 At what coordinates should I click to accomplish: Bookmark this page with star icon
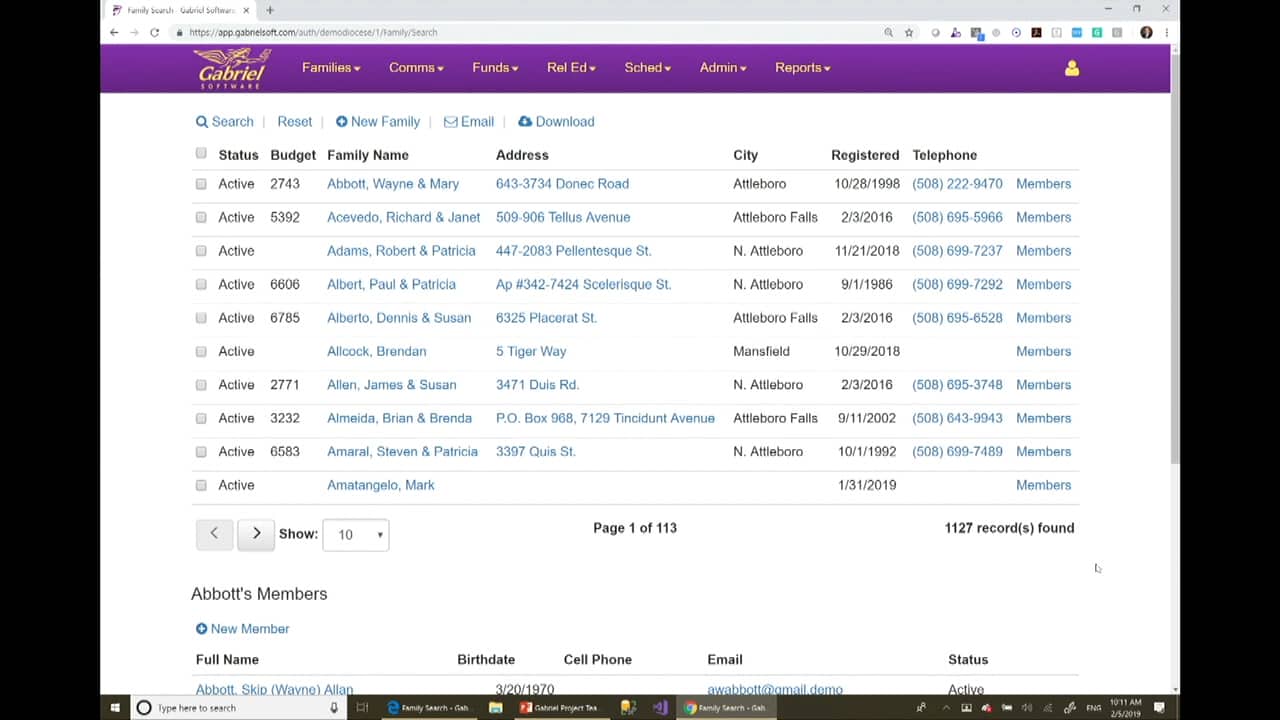click(909, 32)
